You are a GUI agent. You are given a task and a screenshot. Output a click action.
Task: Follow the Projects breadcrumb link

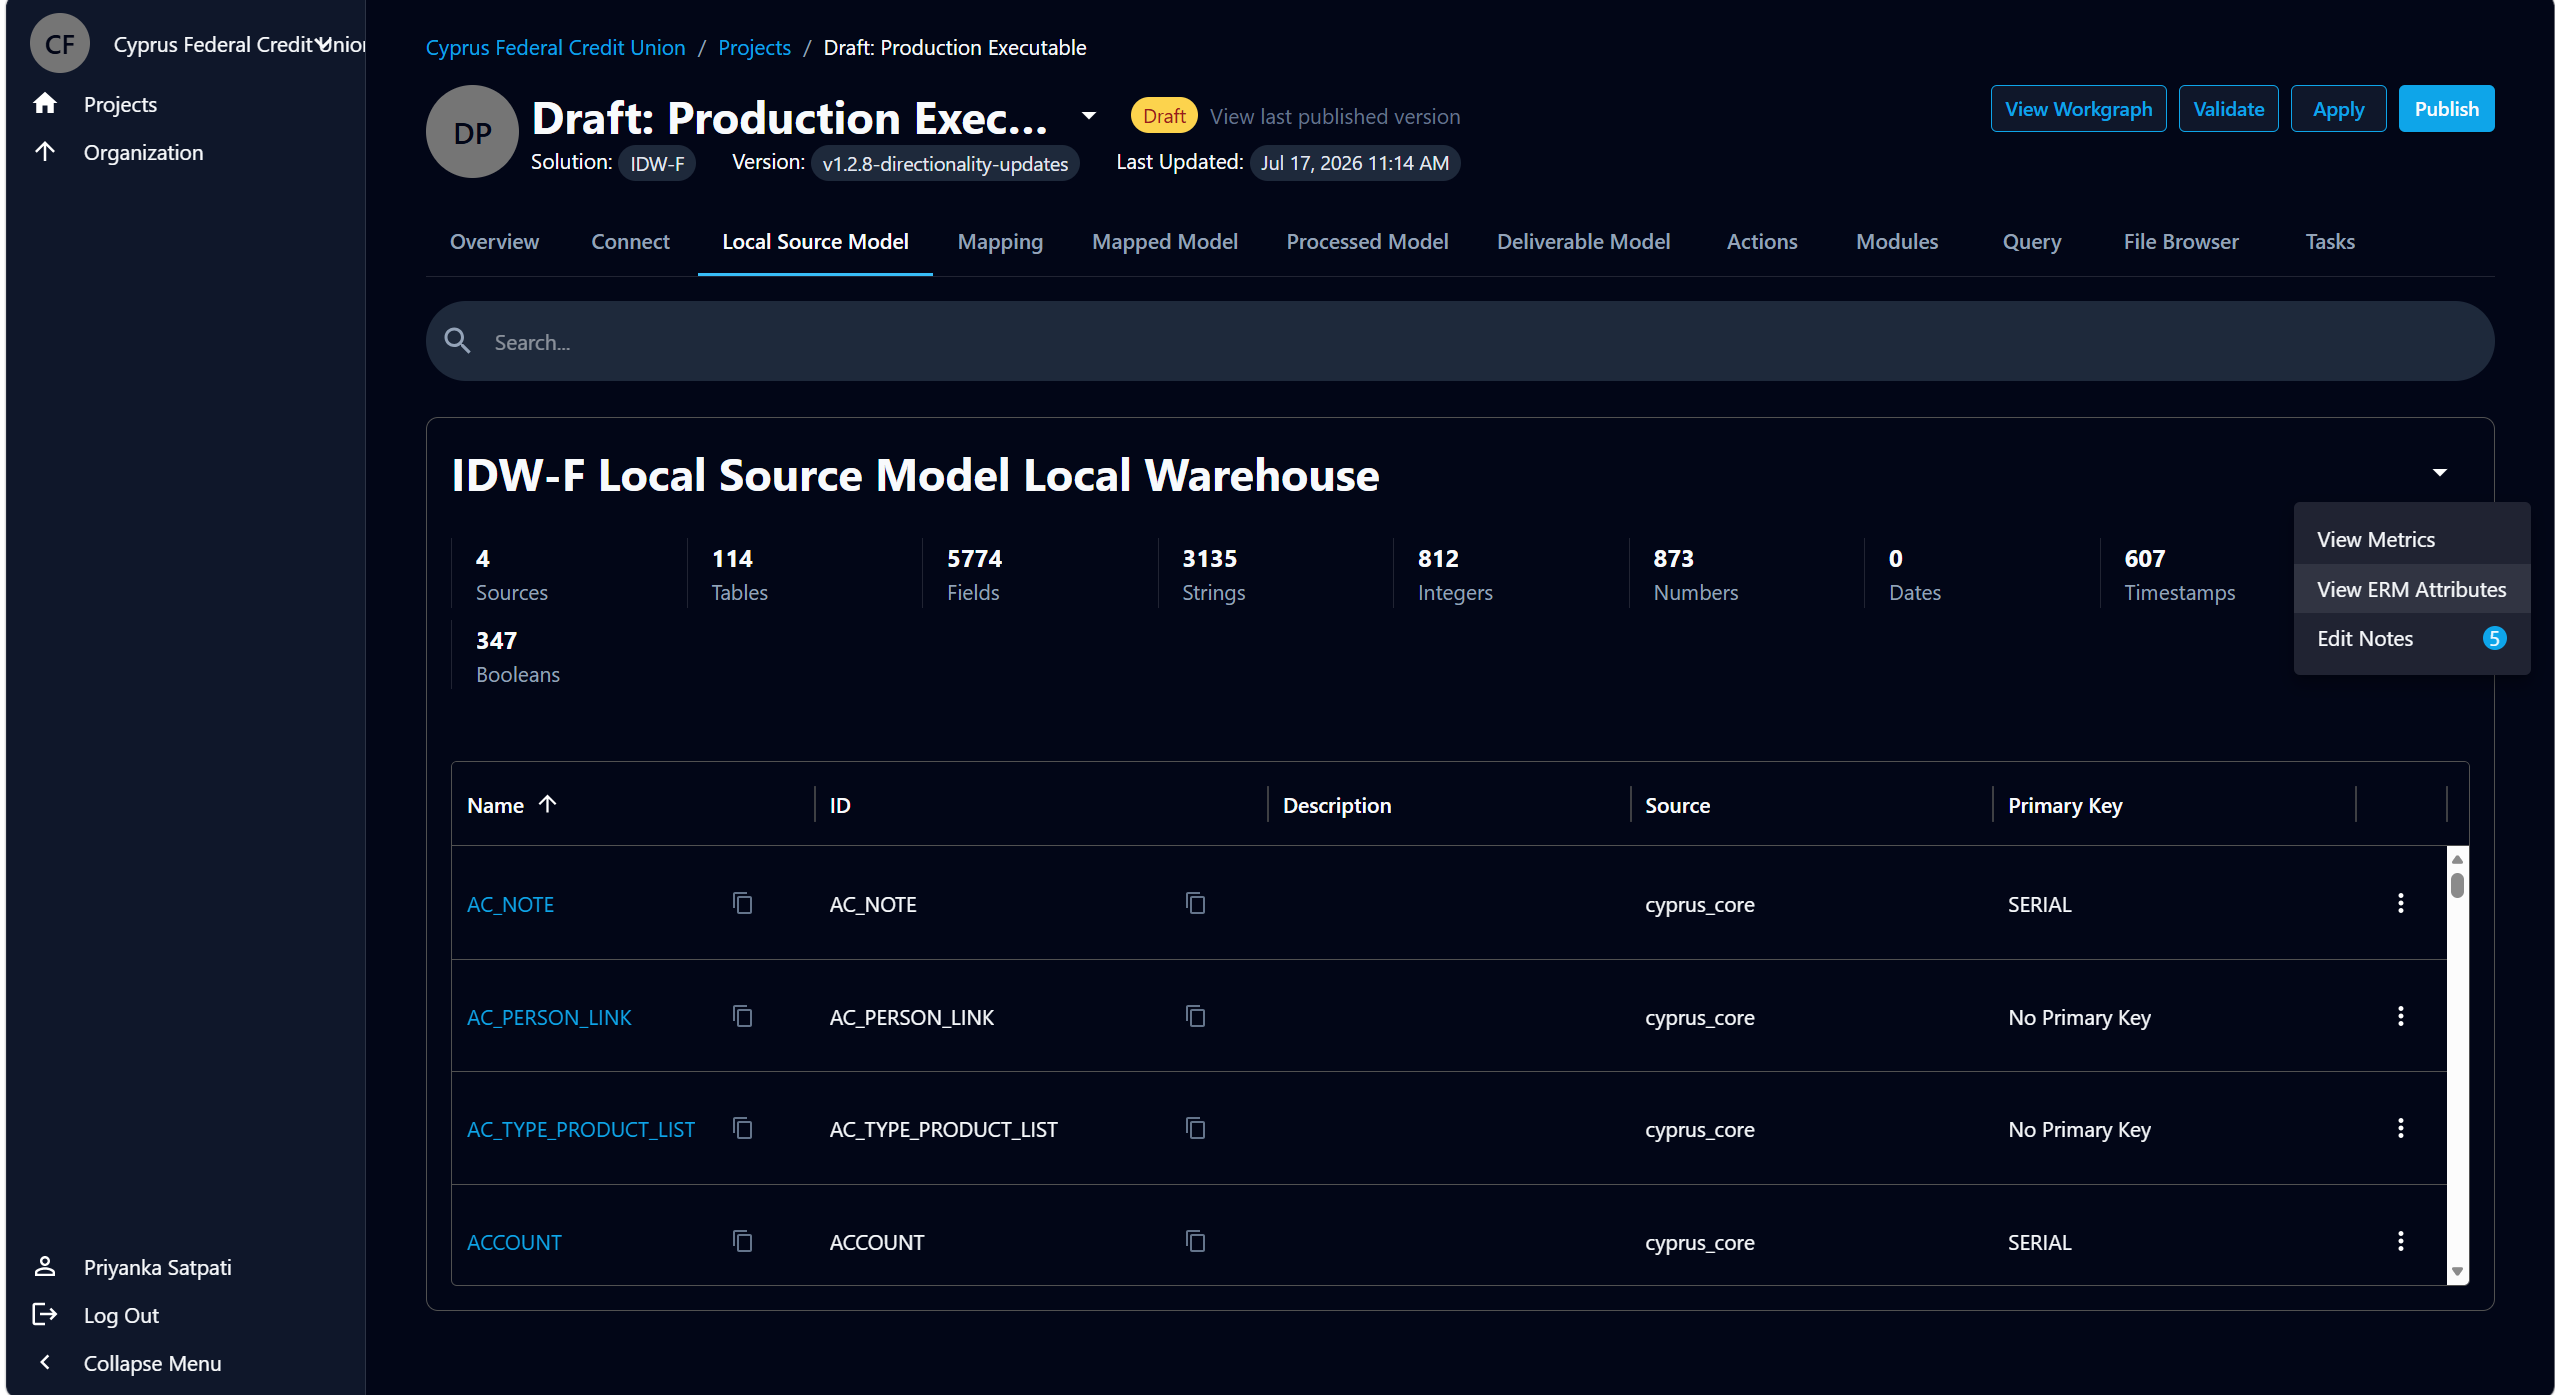(754, 47)
